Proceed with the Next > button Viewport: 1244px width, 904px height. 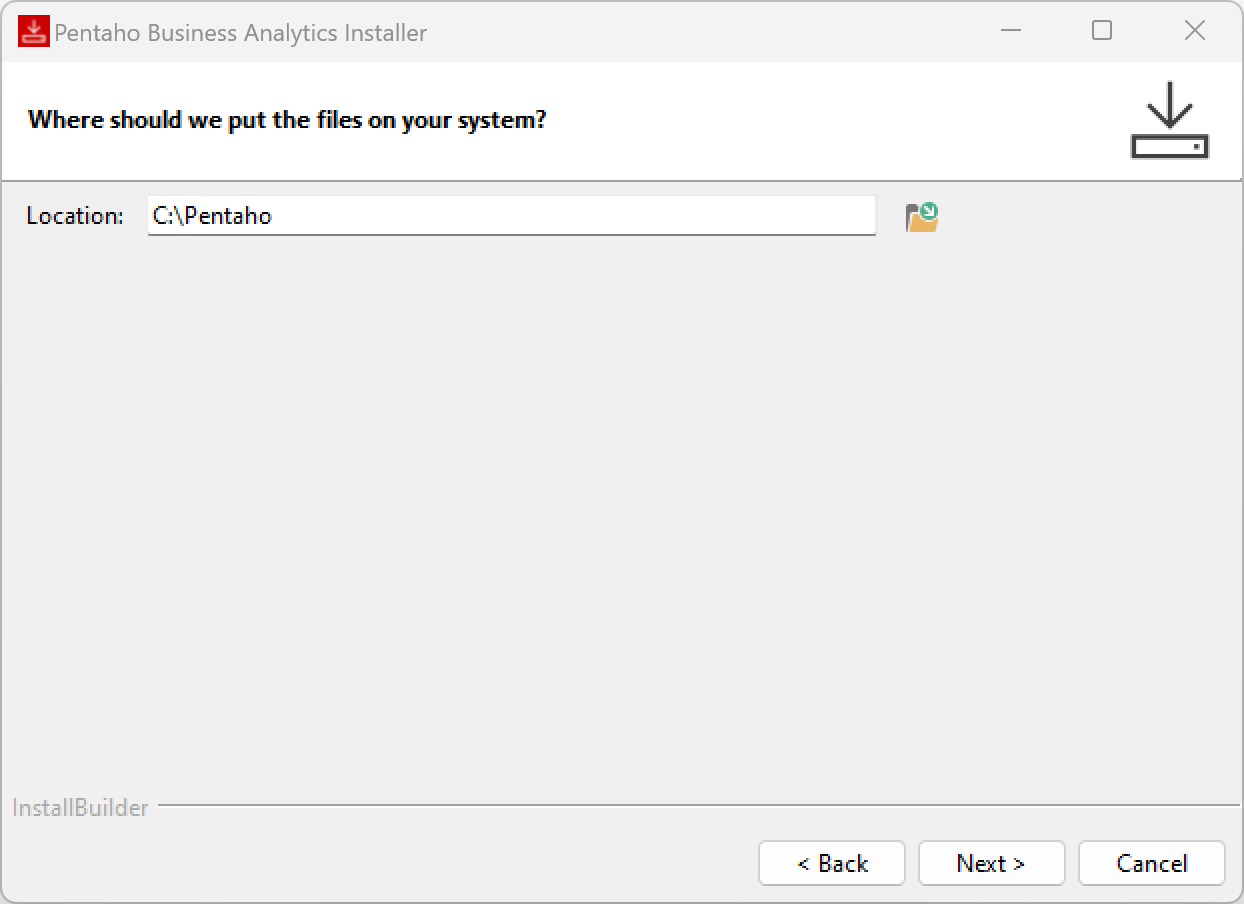[991, 863]
